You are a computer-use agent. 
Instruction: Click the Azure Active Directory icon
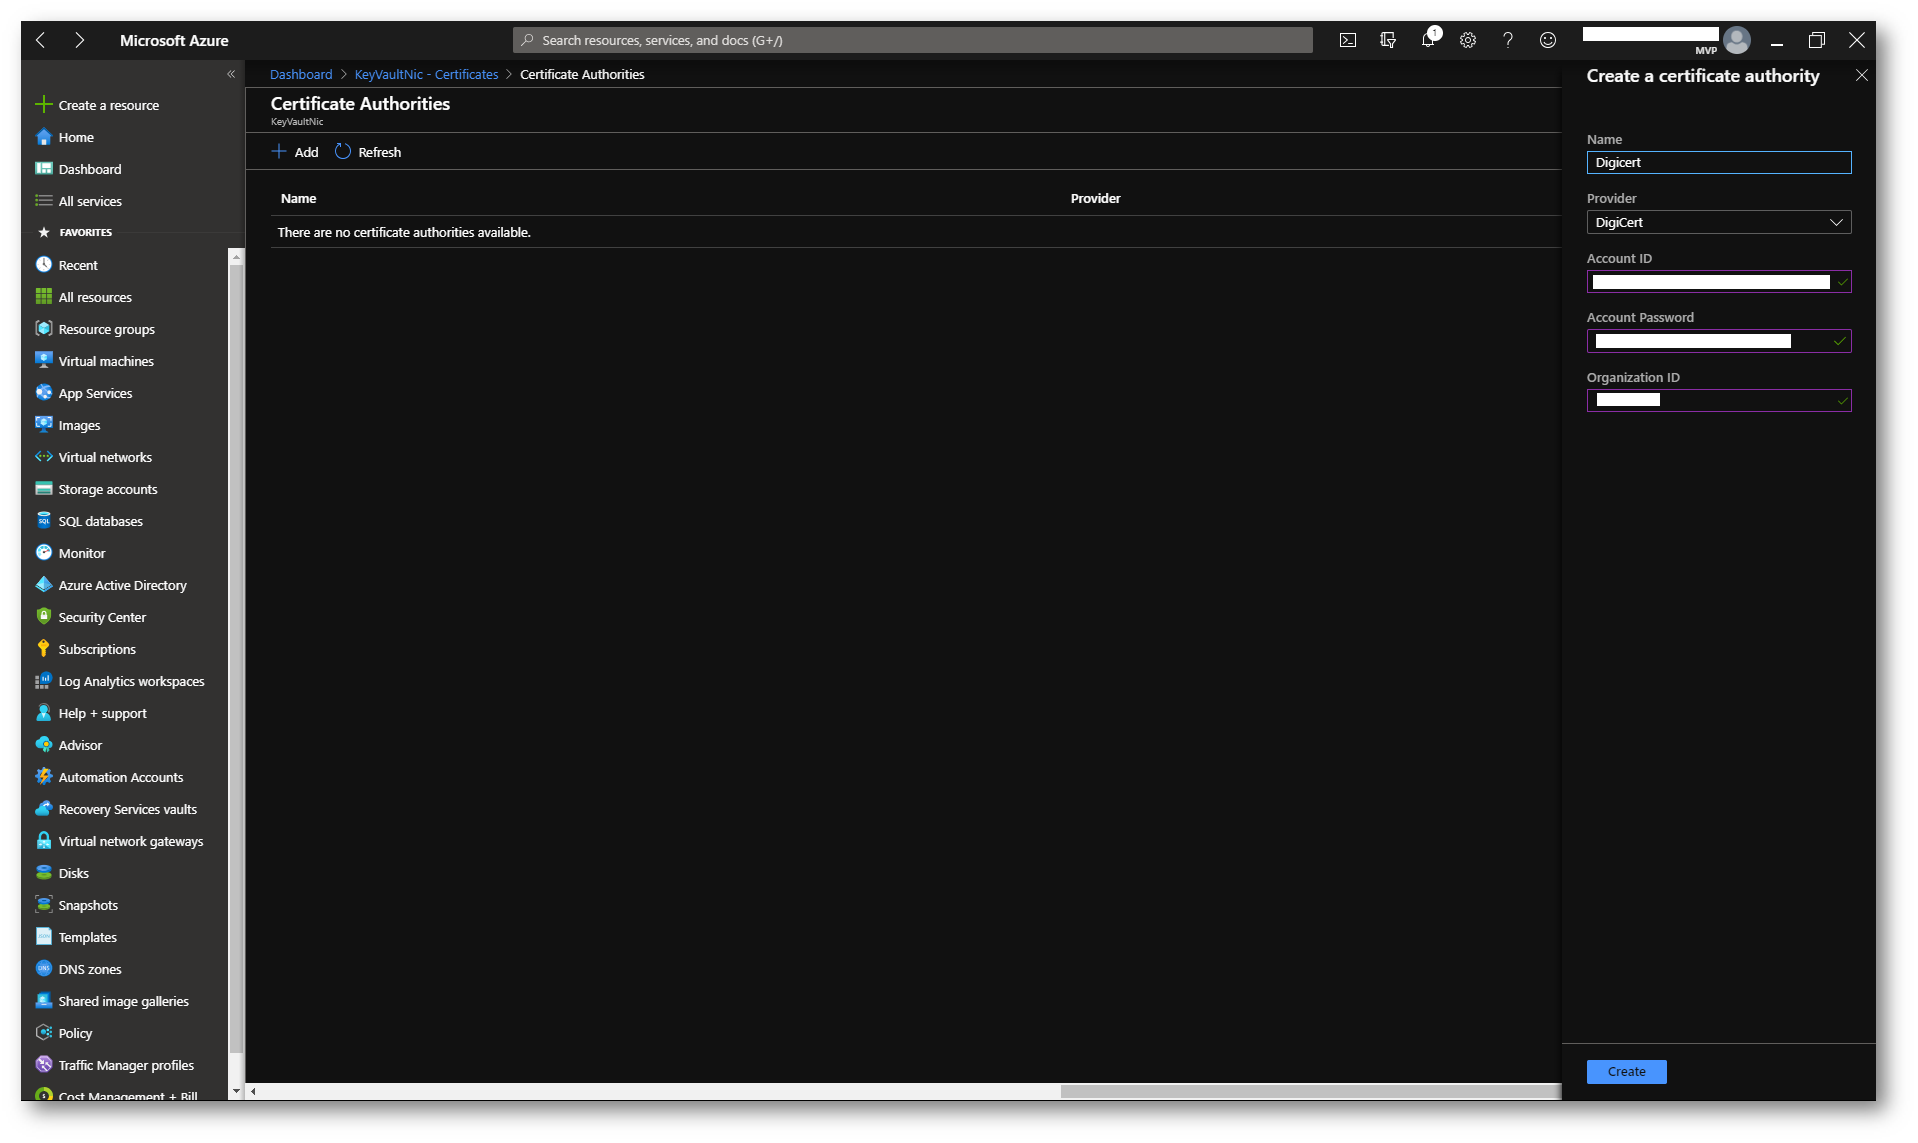[x=43, y=585]
